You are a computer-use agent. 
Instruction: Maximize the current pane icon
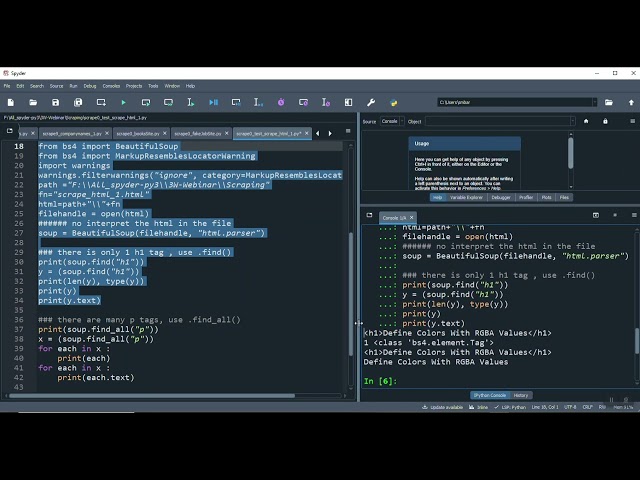point(348,102)
